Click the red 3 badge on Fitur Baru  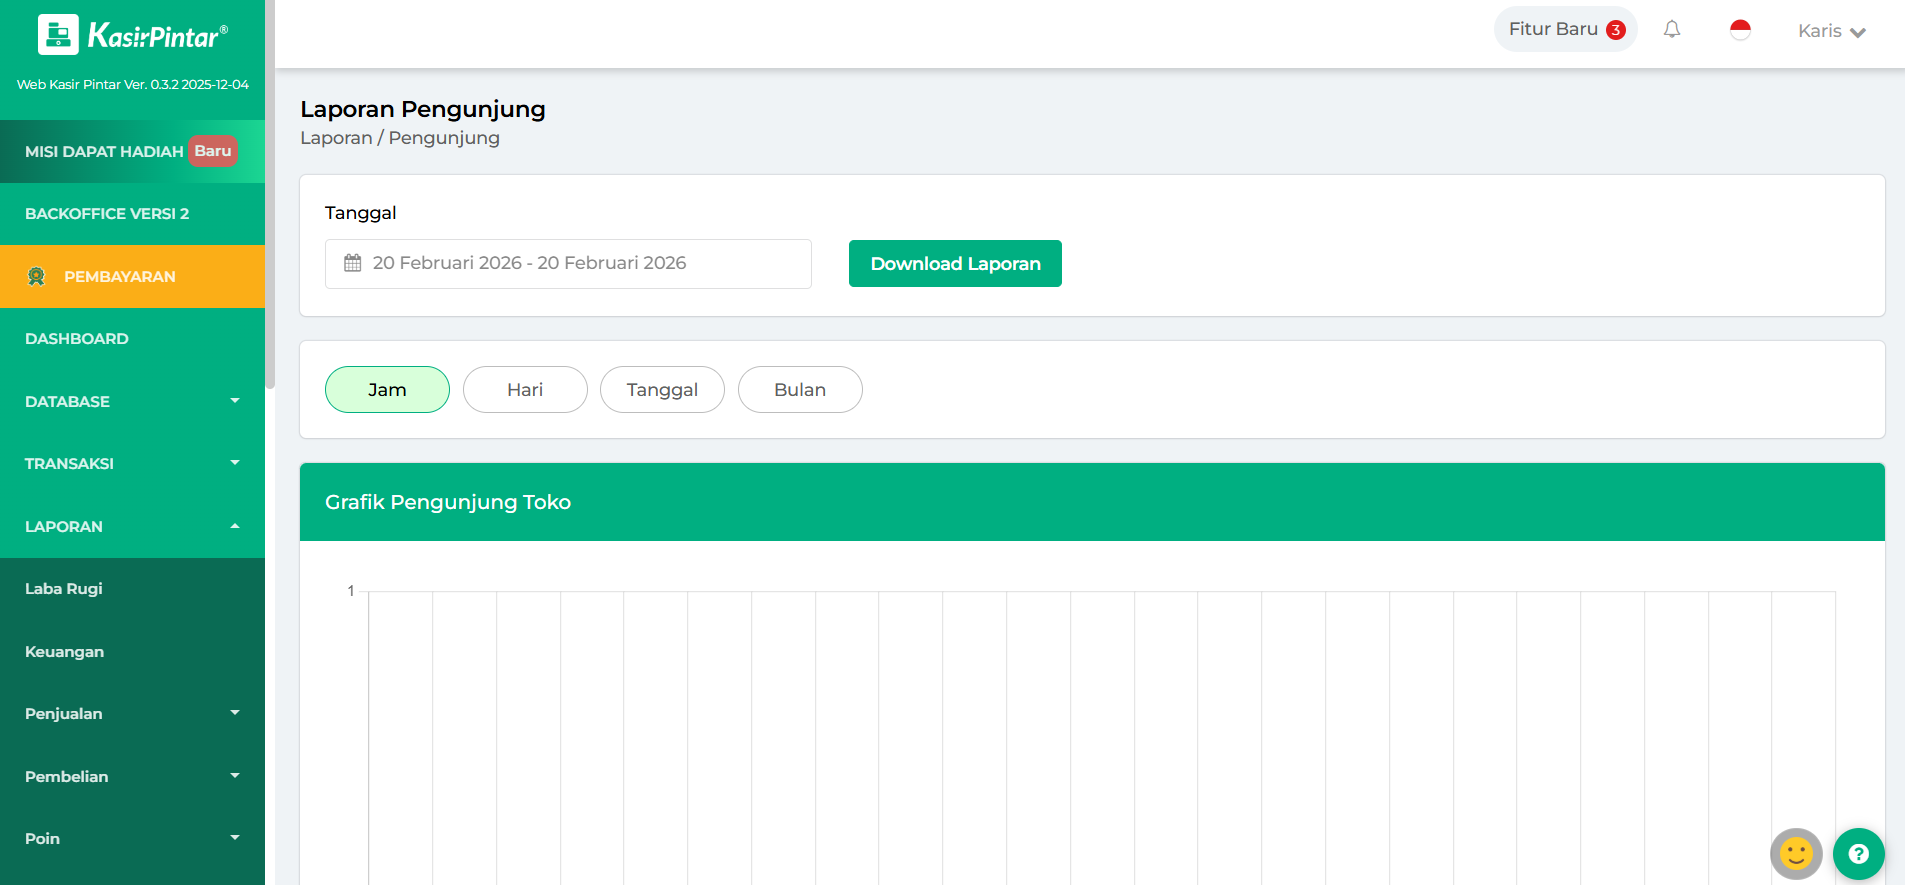coord(1615,30)
